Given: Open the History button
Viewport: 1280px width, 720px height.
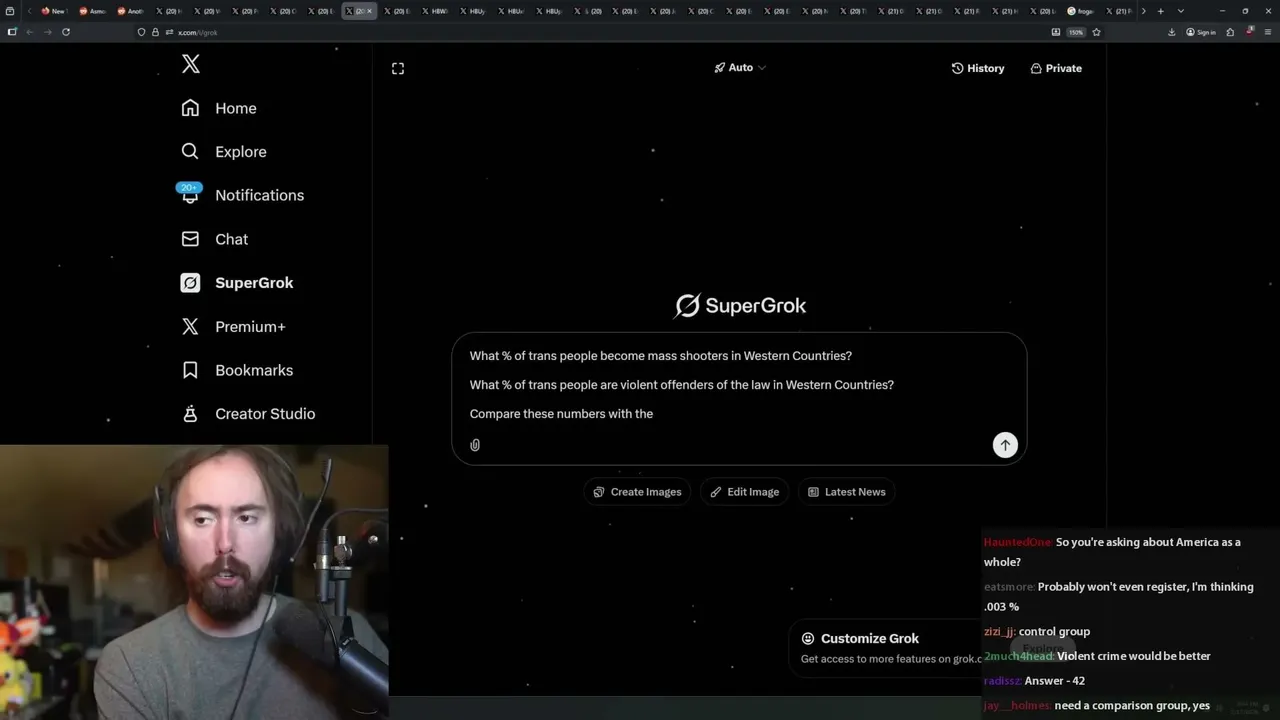Looking at the screenshot, I should 977,68.
